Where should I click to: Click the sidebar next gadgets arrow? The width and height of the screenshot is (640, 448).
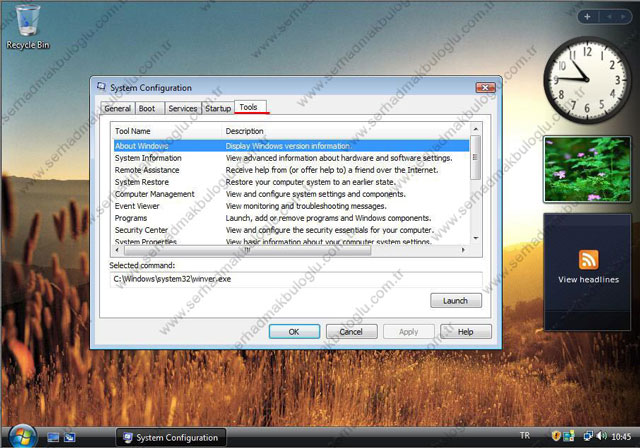tap(623, 17)
